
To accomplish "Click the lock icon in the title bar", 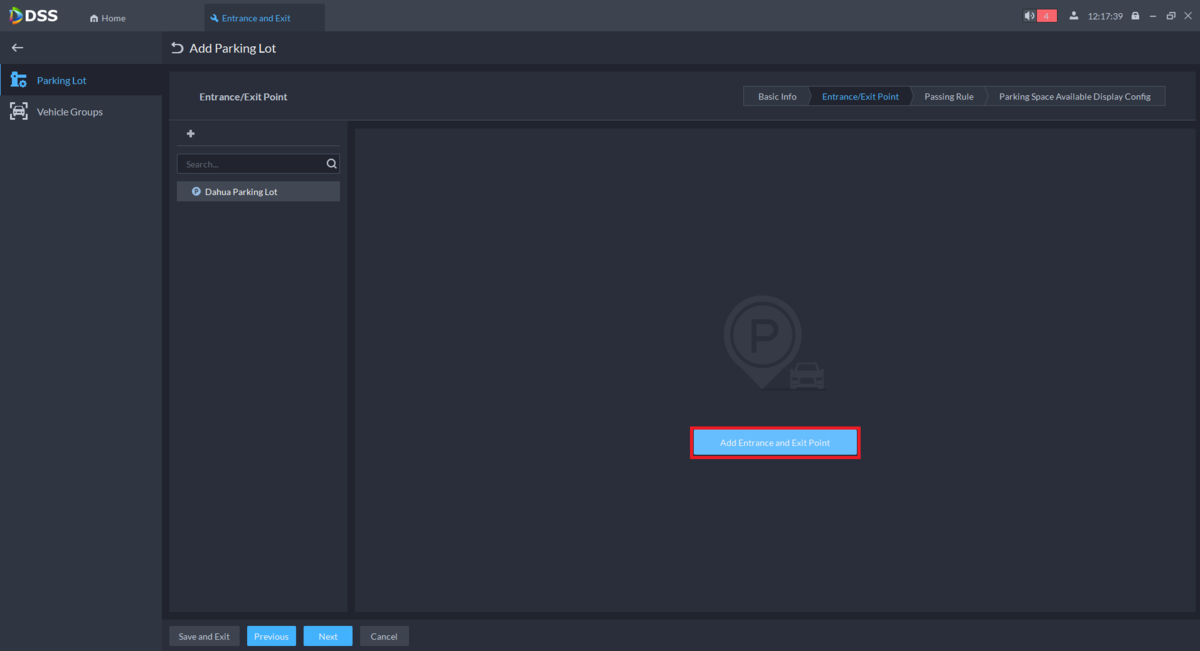I will coord(1135,16).
